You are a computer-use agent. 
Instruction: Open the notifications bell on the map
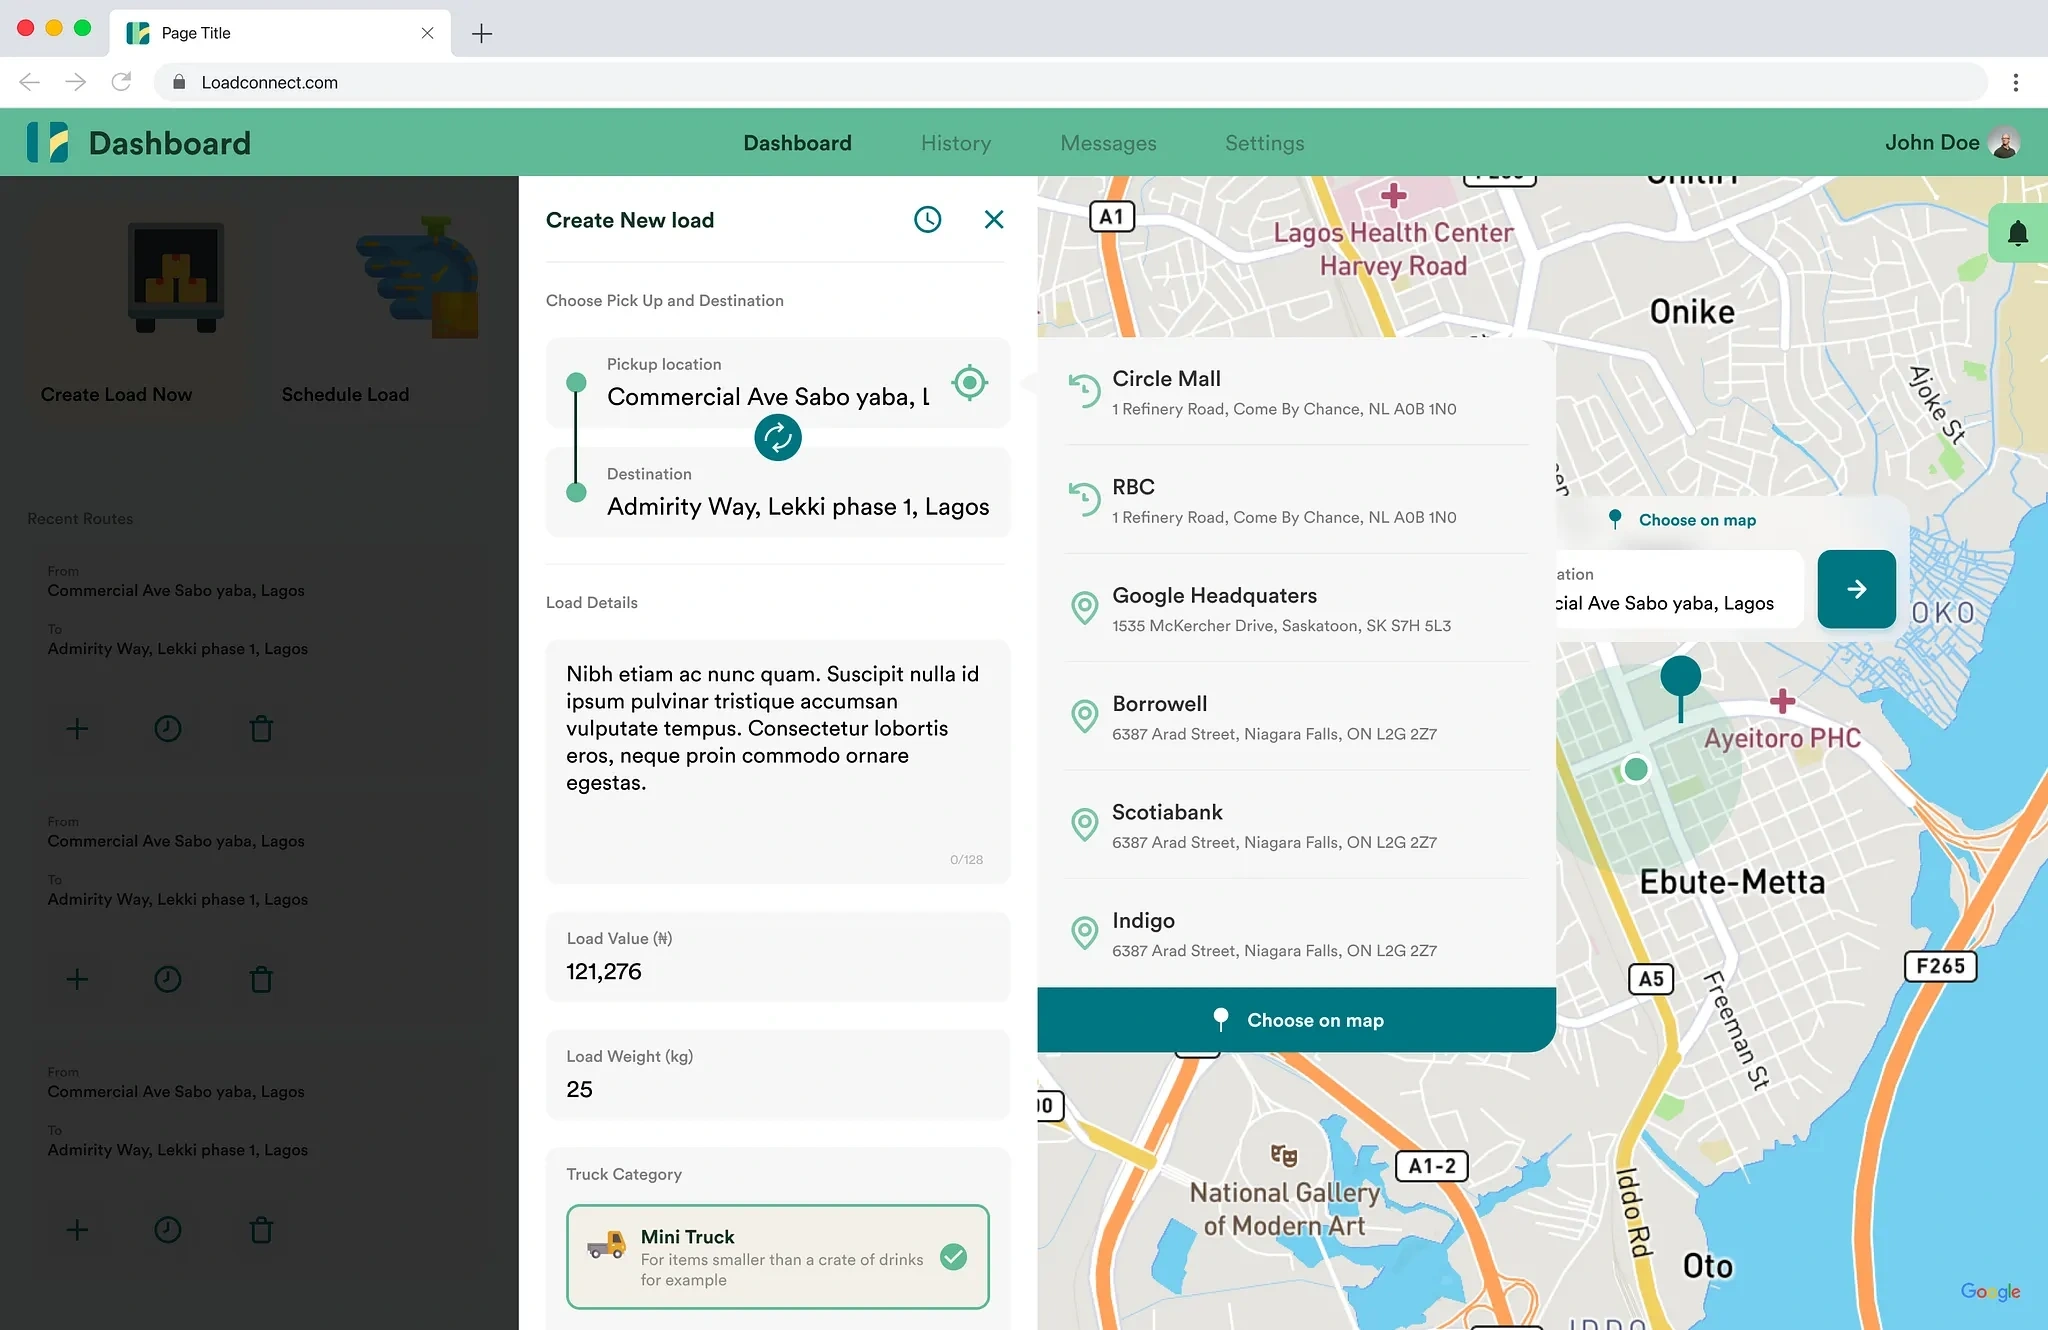tap(2017, 234)
